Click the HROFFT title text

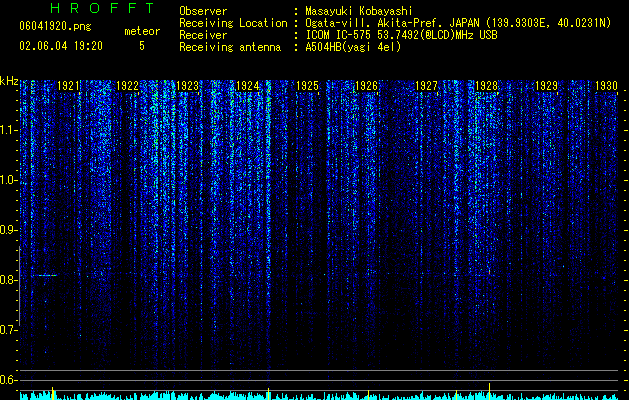[x=102, y=8]
